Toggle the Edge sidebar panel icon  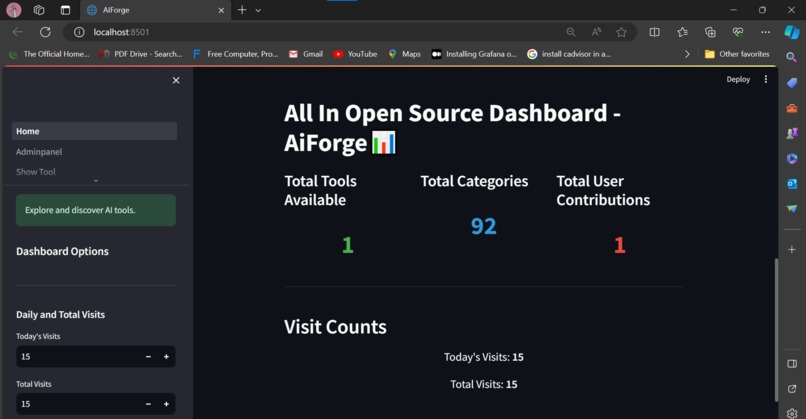tap(792, 364)
